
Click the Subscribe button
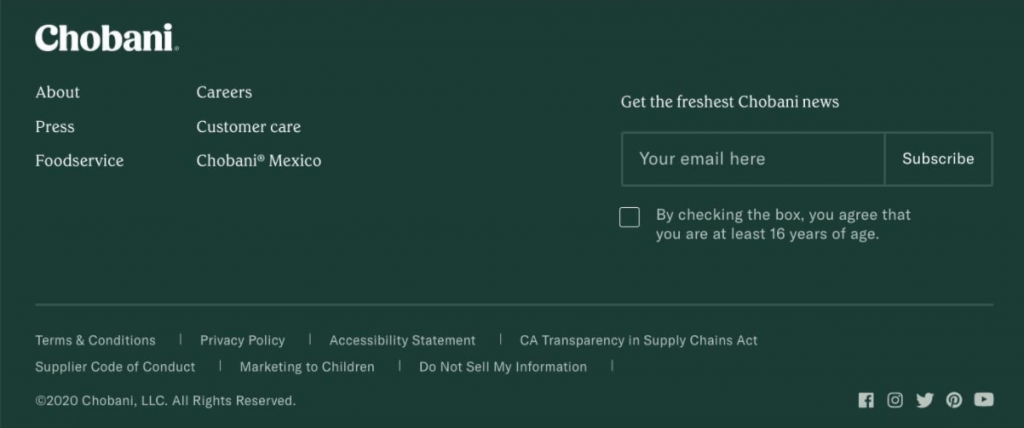938,159
